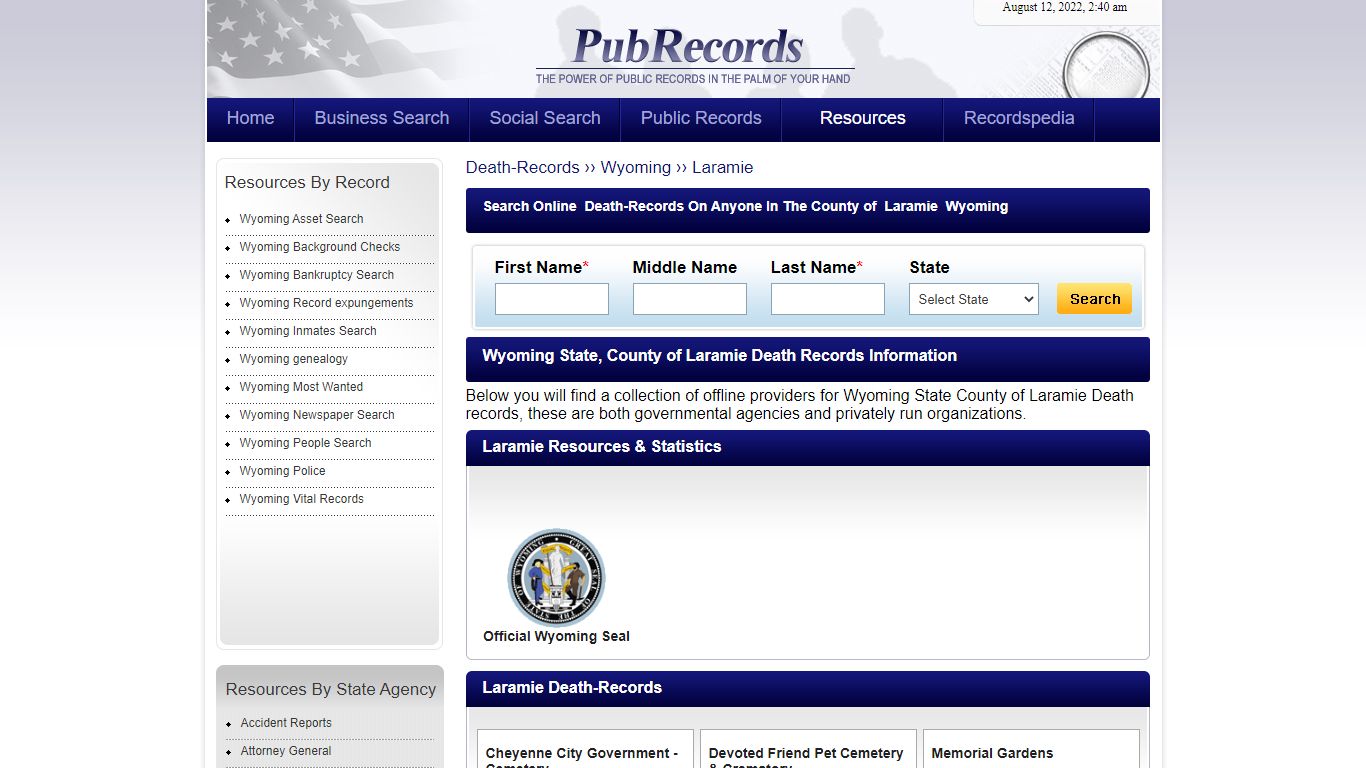Click the Search Online Death-Records header bar
This screenshot has width=1366, height=768.
[808, 209]
